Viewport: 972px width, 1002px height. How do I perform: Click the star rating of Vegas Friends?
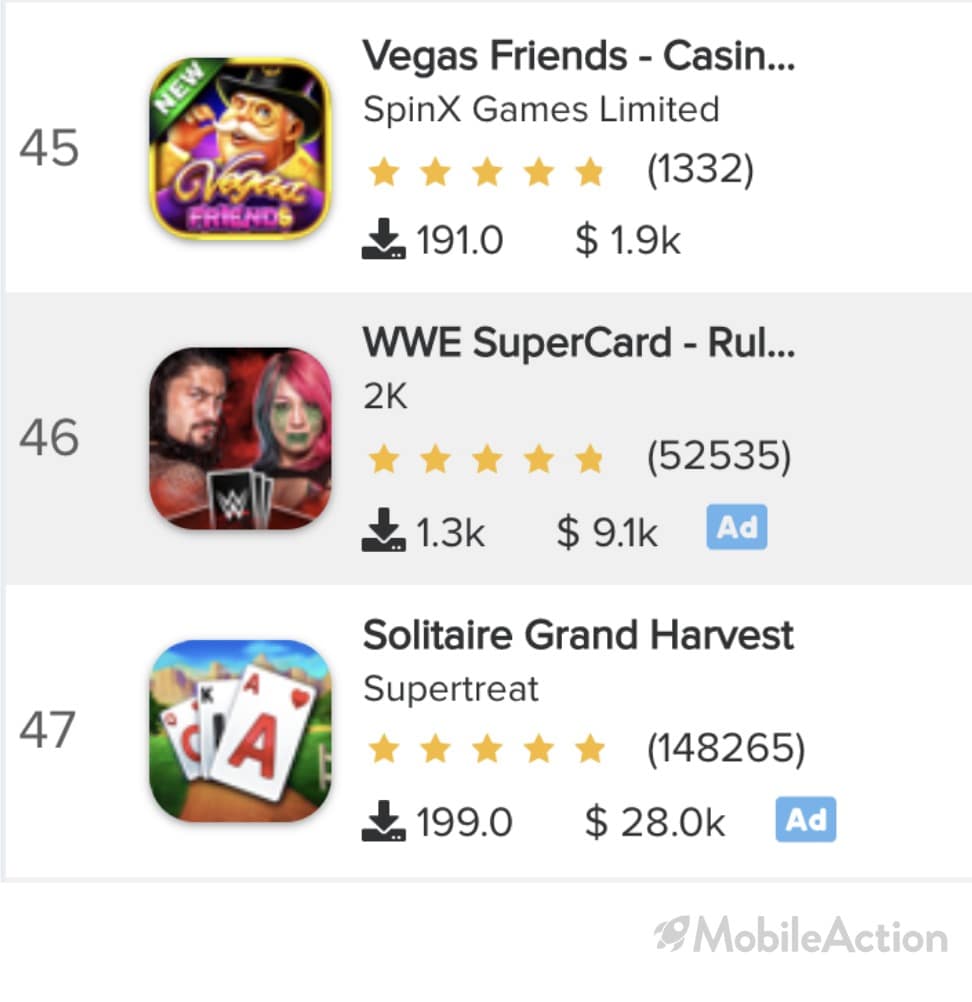(486, 172)
